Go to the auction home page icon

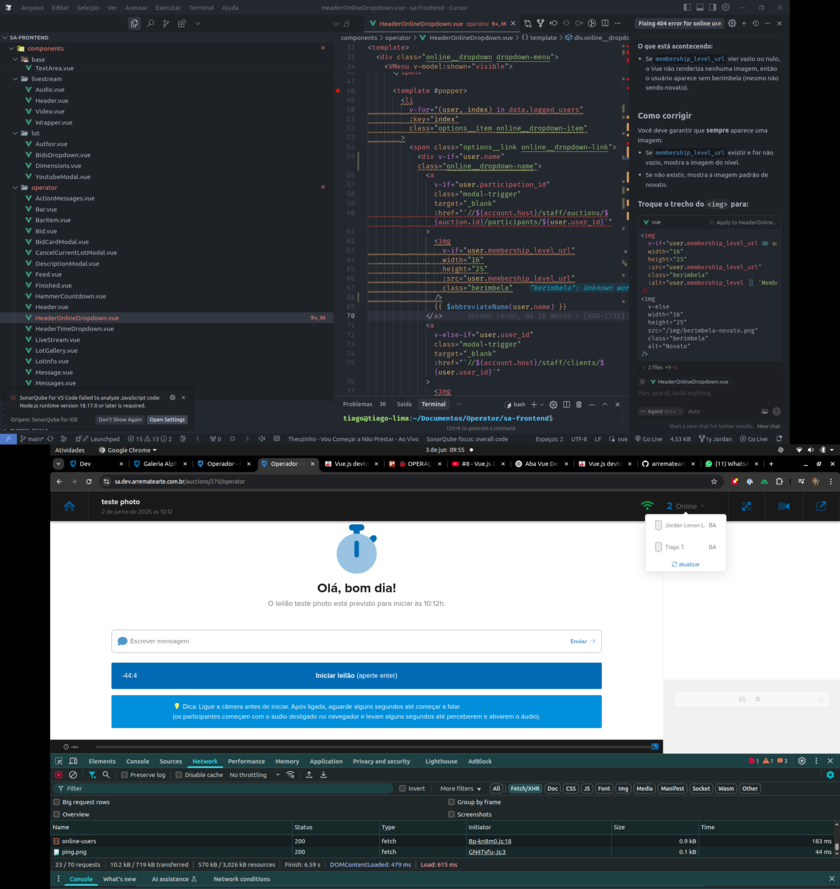pos(69,506)
